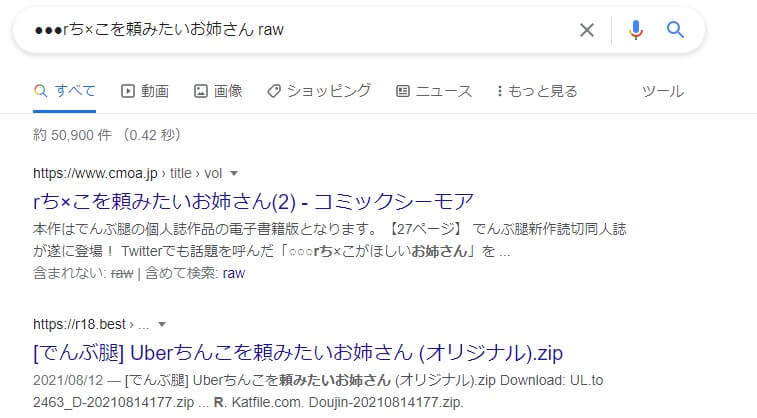
Task: Click the 含めて検索 raw link
Action: pyautogui.click(x=234, y=273)
